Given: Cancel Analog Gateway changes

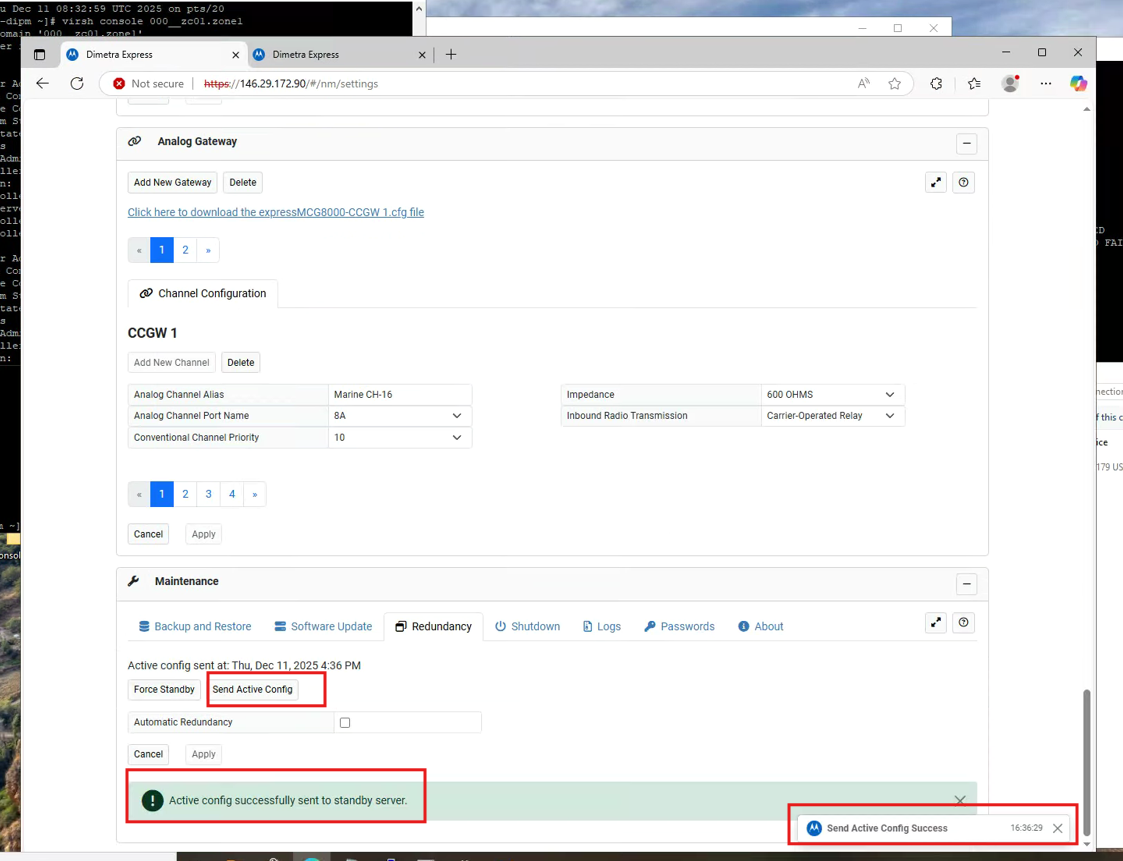Looking at the screenshot, I should coord(148,534).
